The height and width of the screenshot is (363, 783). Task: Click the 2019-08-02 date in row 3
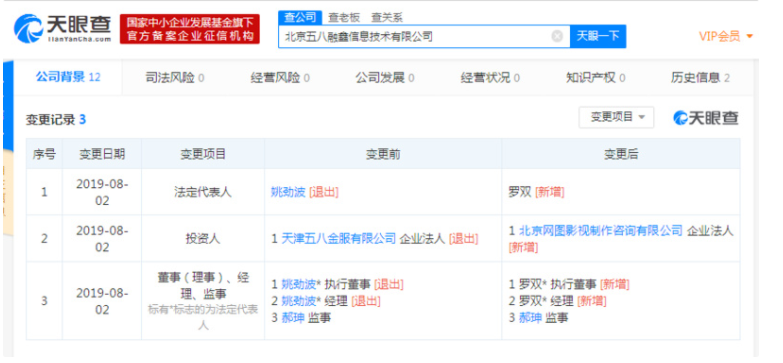coord(102,301)
